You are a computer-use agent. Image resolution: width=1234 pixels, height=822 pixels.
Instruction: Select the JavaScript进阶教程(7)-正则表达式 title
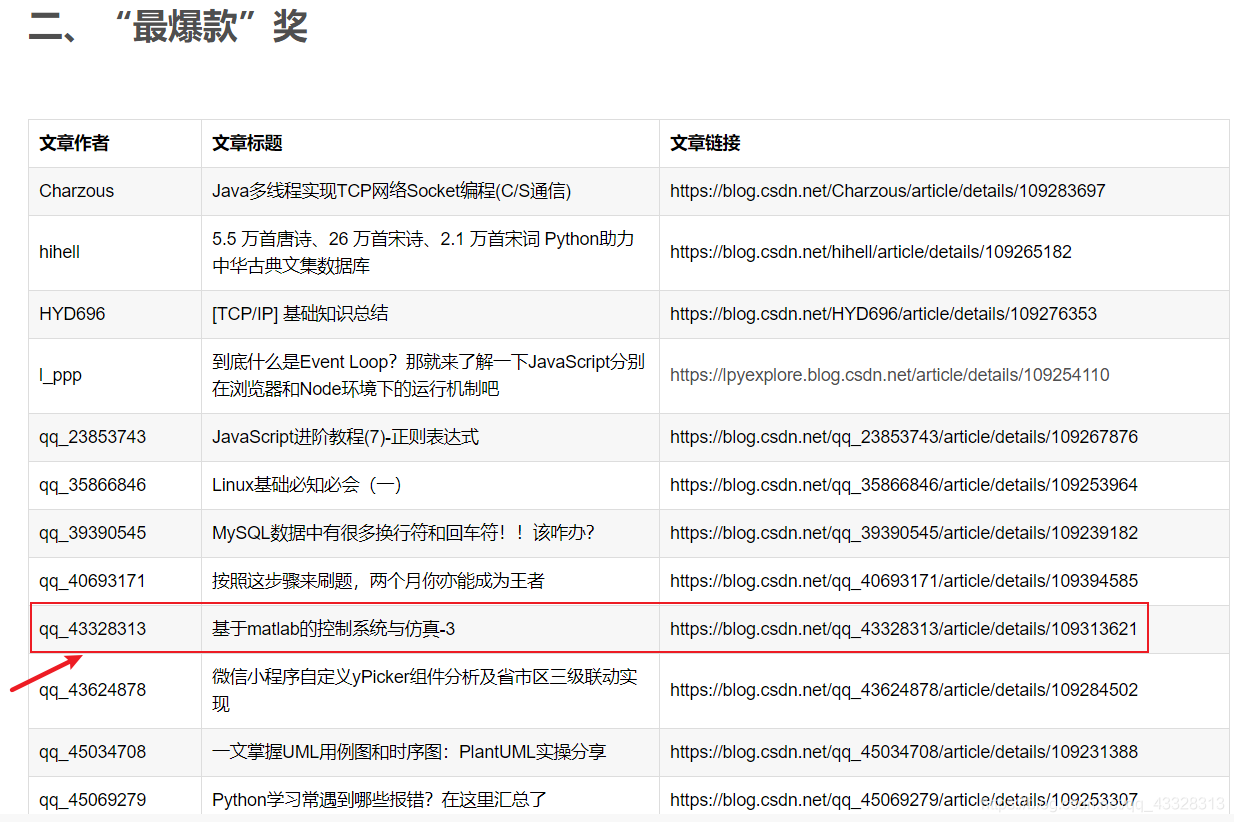[x=346, y=437]
